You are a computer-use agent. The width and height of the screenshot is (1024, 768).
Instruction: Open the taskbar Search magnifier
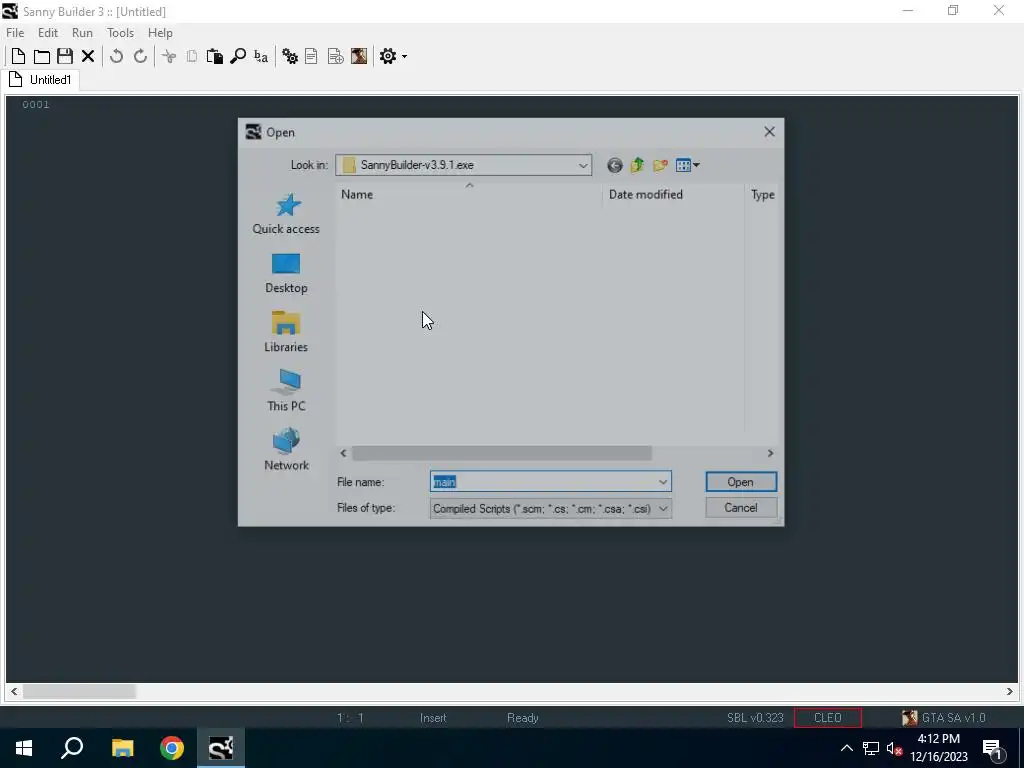[72, 748]
